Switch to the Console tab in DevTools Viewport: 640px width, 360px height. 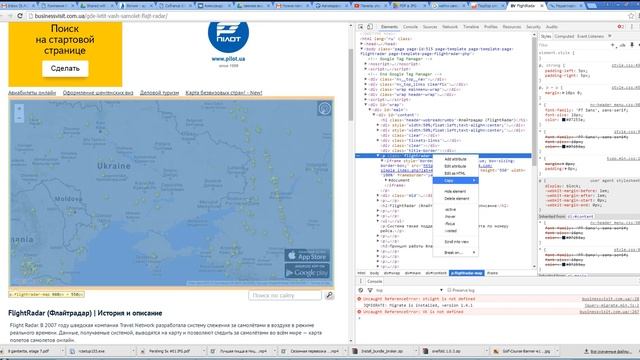[x=410, y=27]
